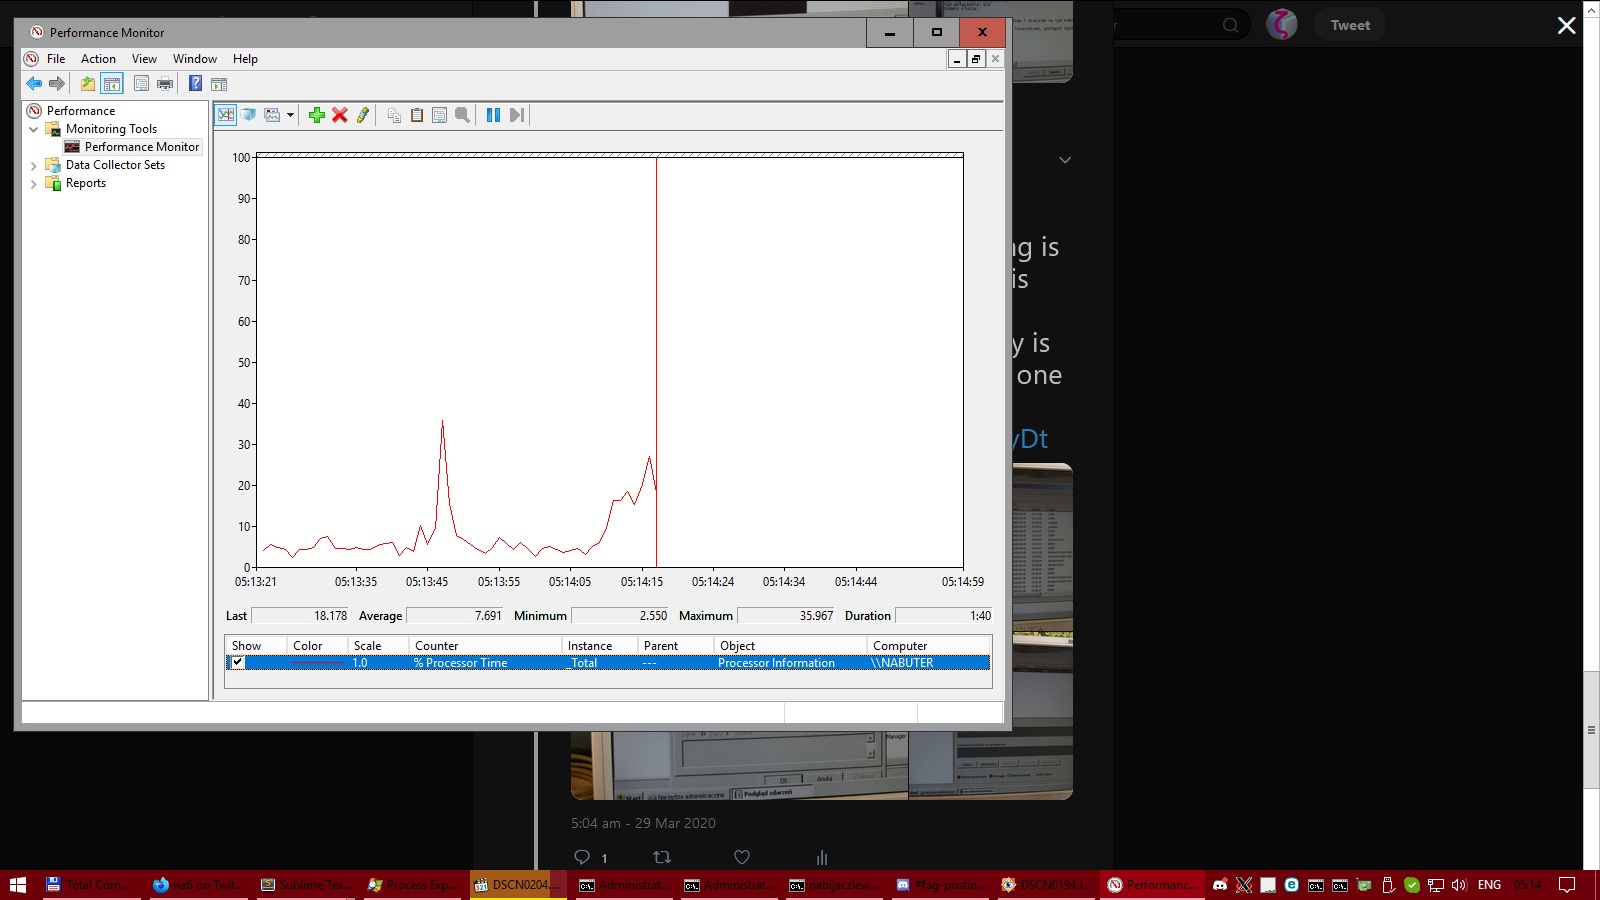The height and width of the screenshot is (900, 1600).
Task: Select Reports in the console tree
Action: (x=85, y=183)
